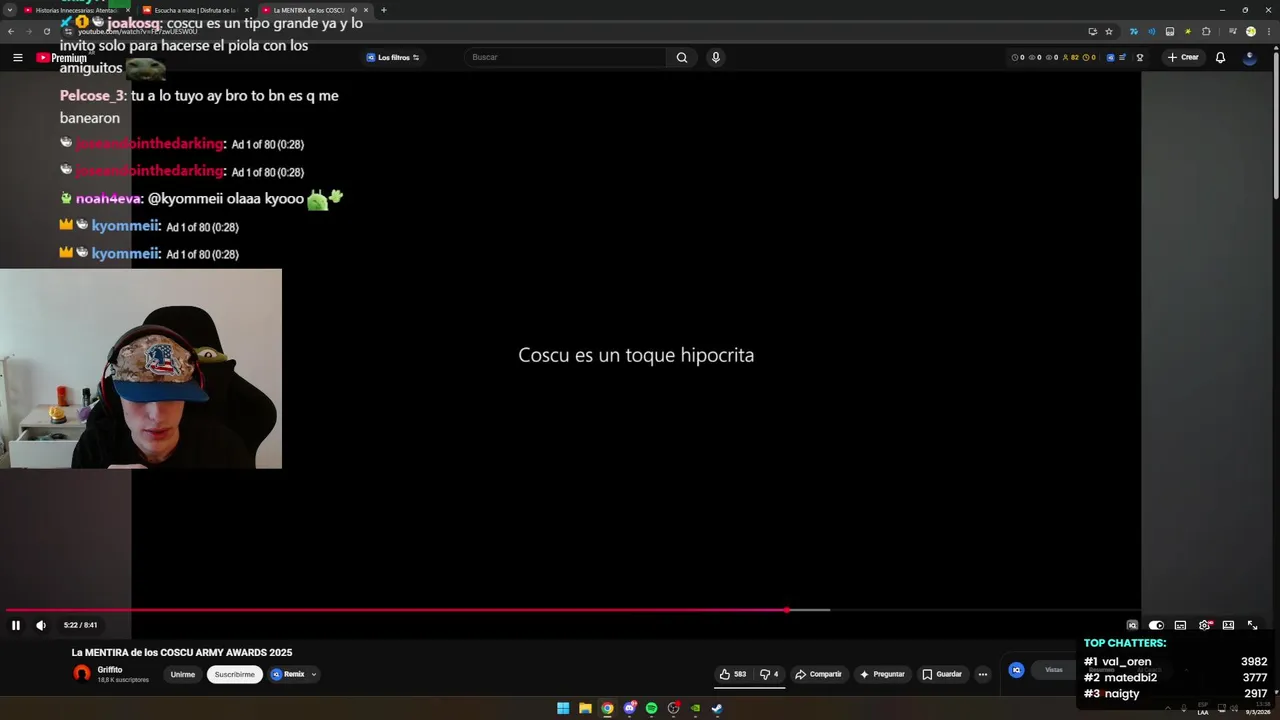Reload the current page
The image size is (1280, 720).
pyautogui.click(x=46, y=31)
